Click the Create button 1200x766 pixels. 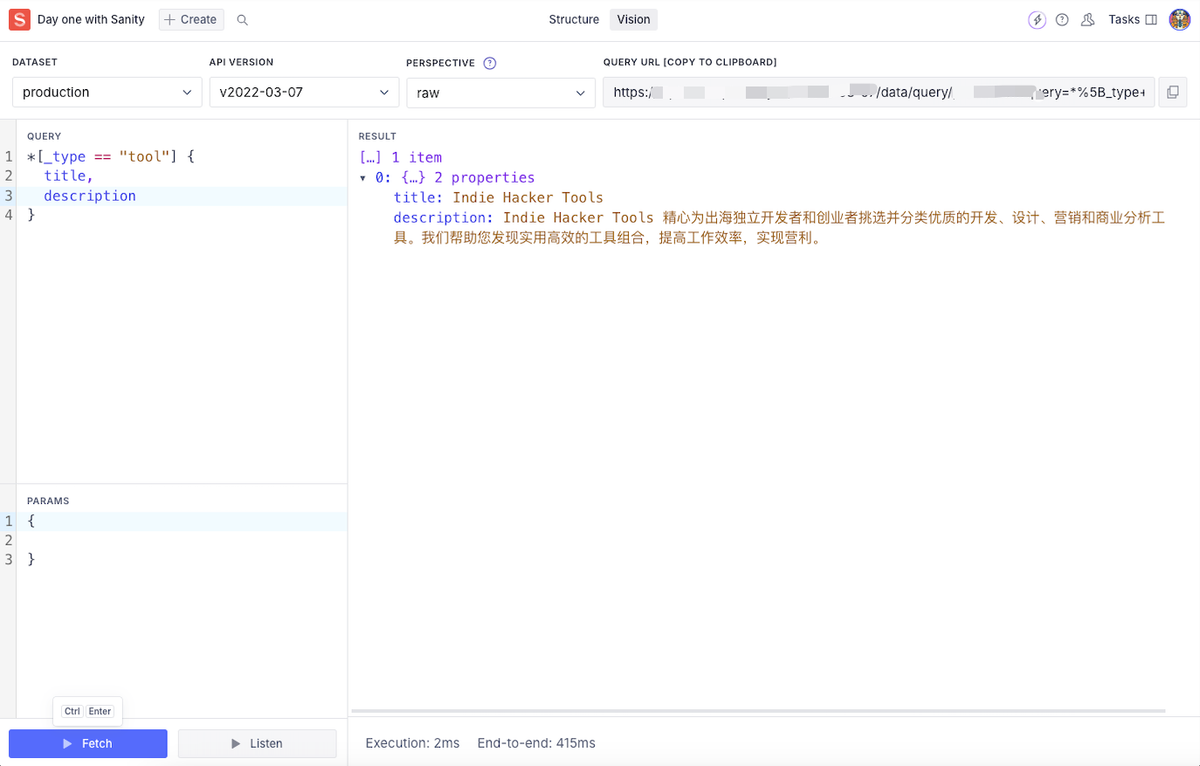pos(191,20)
